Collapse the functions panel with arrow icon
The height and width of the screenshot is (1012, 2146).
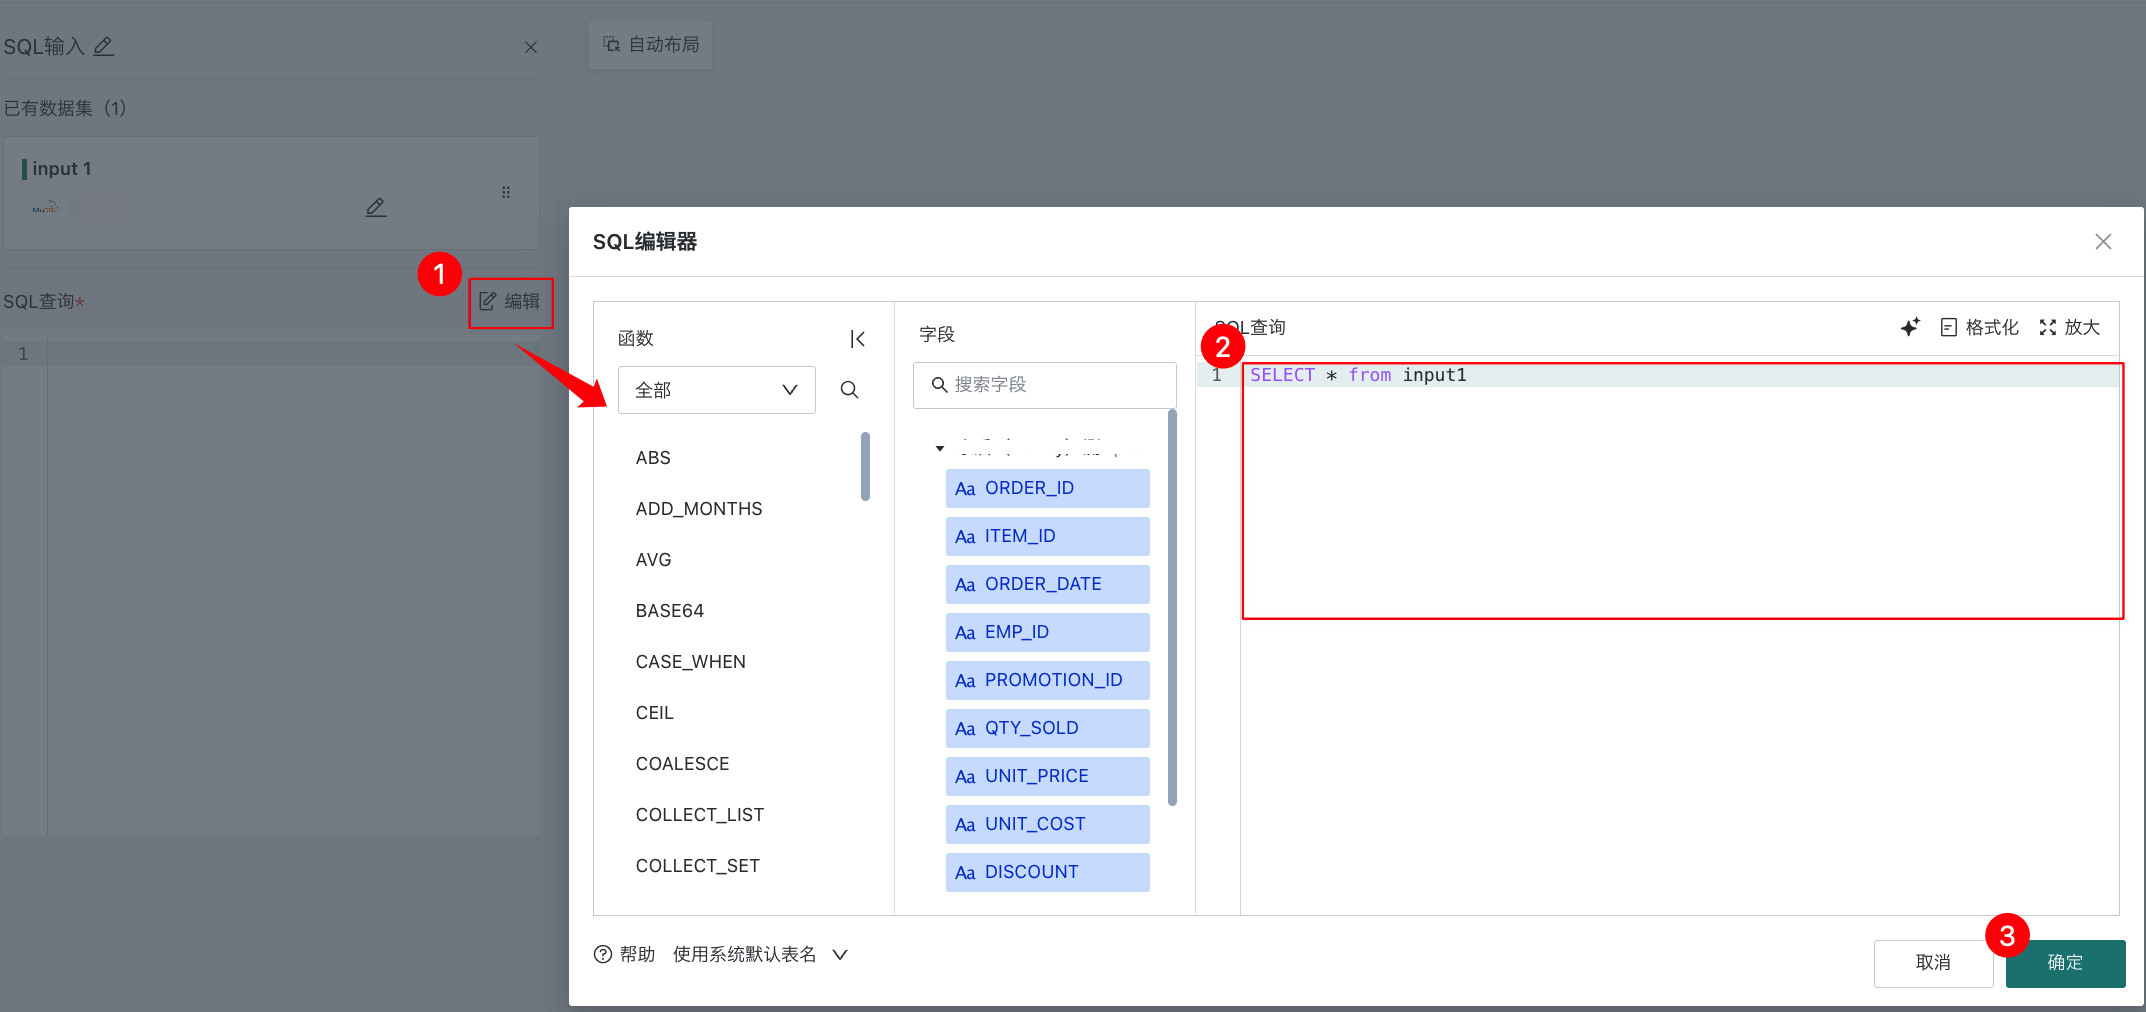[x=857, y=339]
